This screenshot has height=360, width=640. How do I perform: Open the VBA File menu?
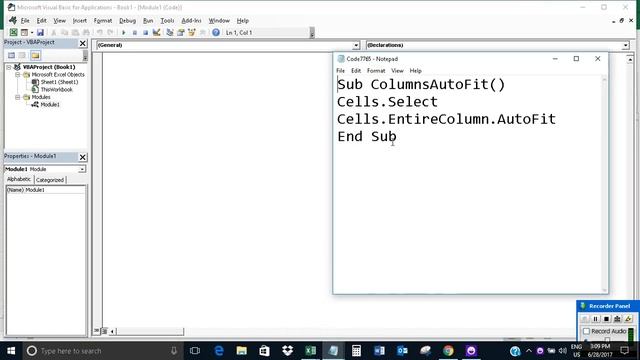tap(25, 20)
